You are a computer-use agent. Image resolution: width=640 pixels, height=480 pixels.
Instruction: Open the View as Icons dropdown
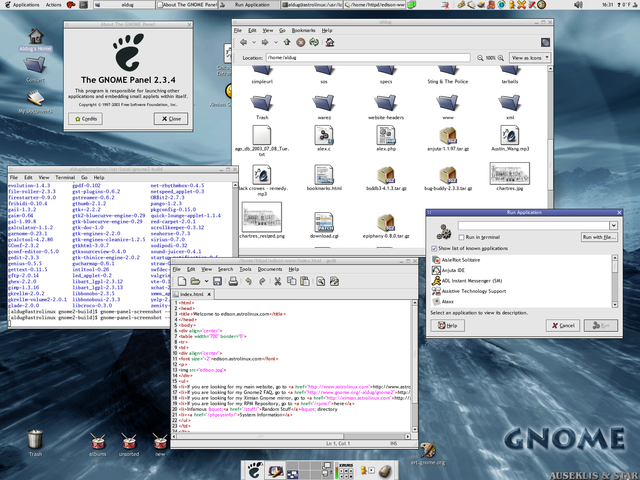tap(529, 58)
